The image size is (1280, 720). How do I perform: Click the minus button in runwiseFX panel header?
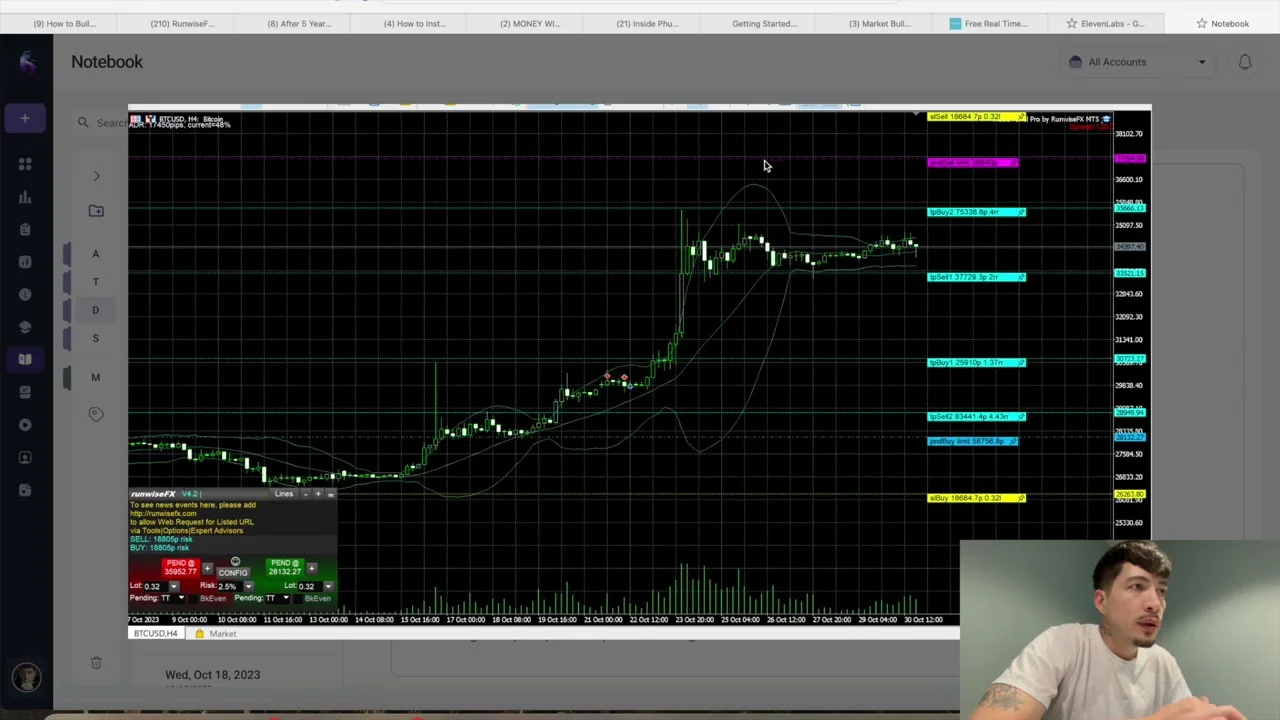click(x=306, y=494)
